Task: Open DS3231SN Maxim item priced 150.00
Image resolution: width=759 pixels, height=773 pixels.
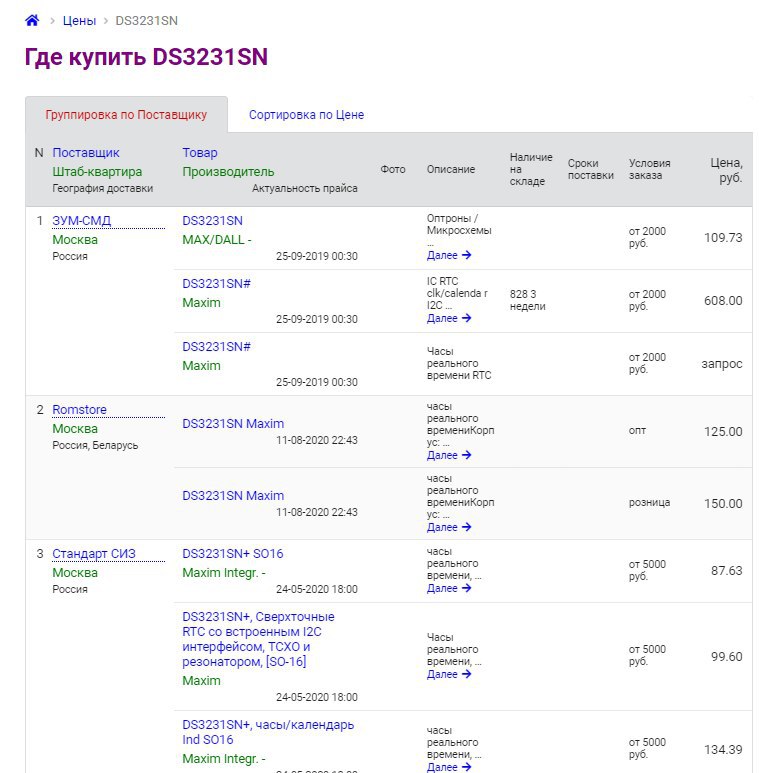Action: (x=233, y=495)
